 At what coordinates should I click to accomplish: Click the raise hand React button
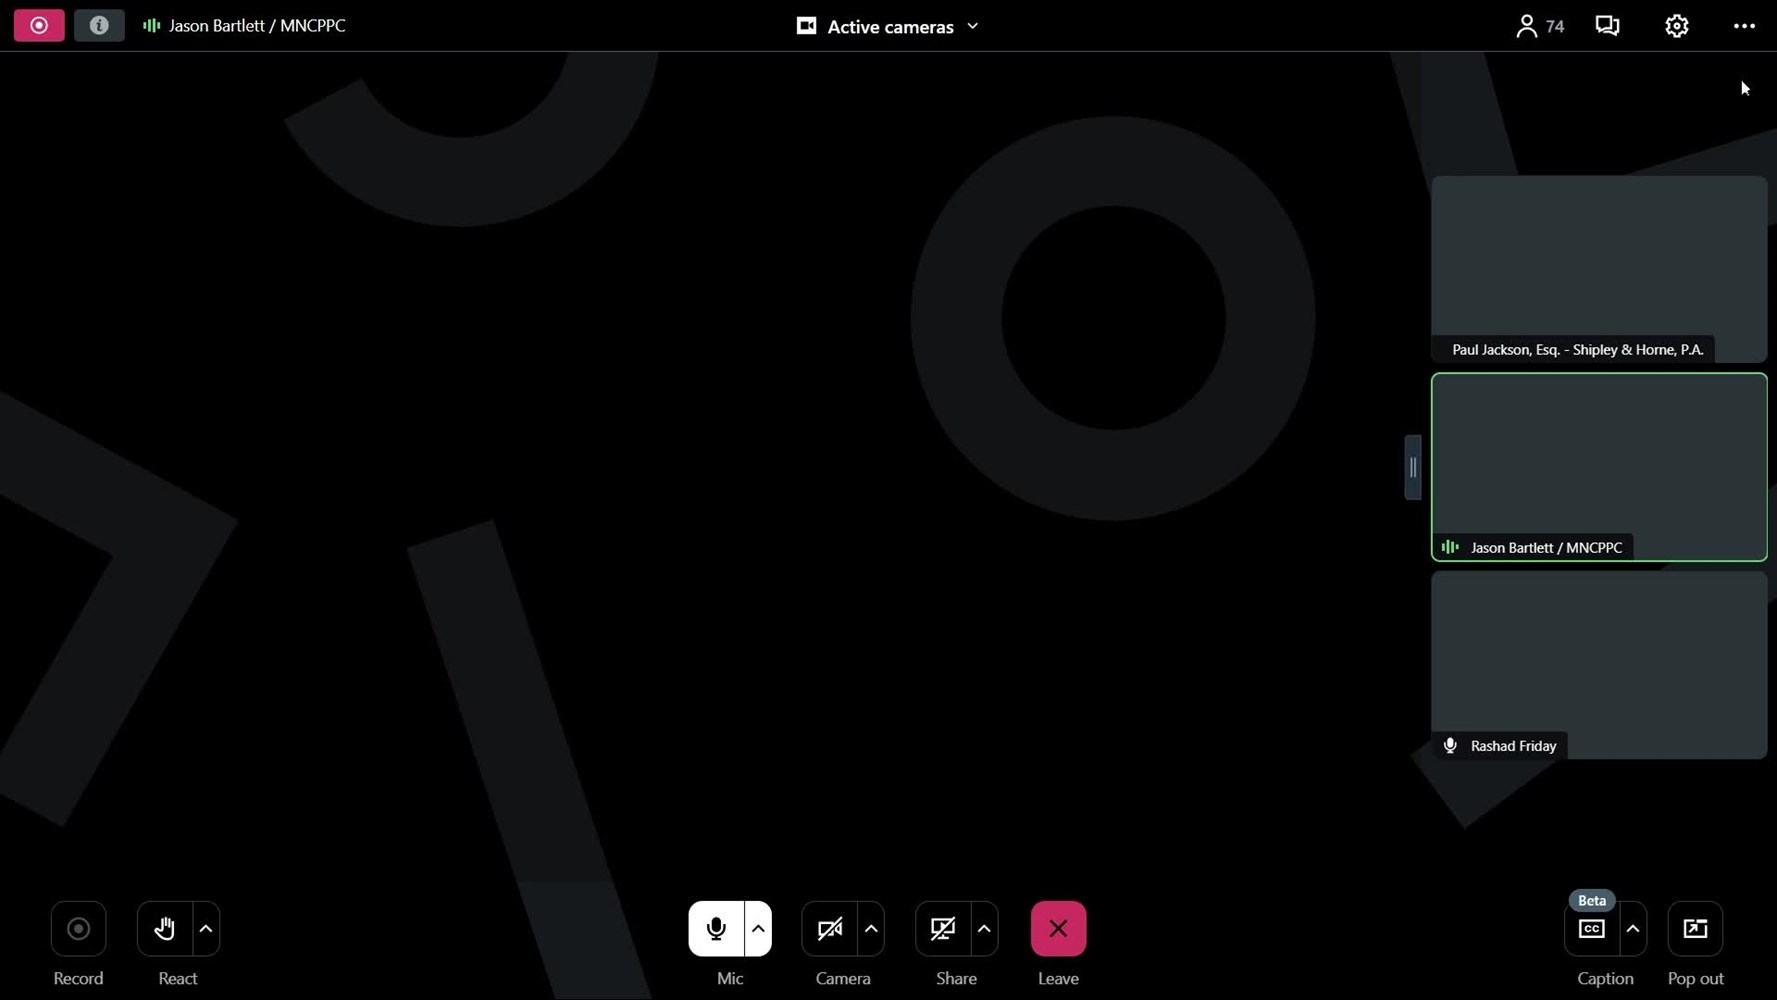pyautogui.click(x=164, y=928)
